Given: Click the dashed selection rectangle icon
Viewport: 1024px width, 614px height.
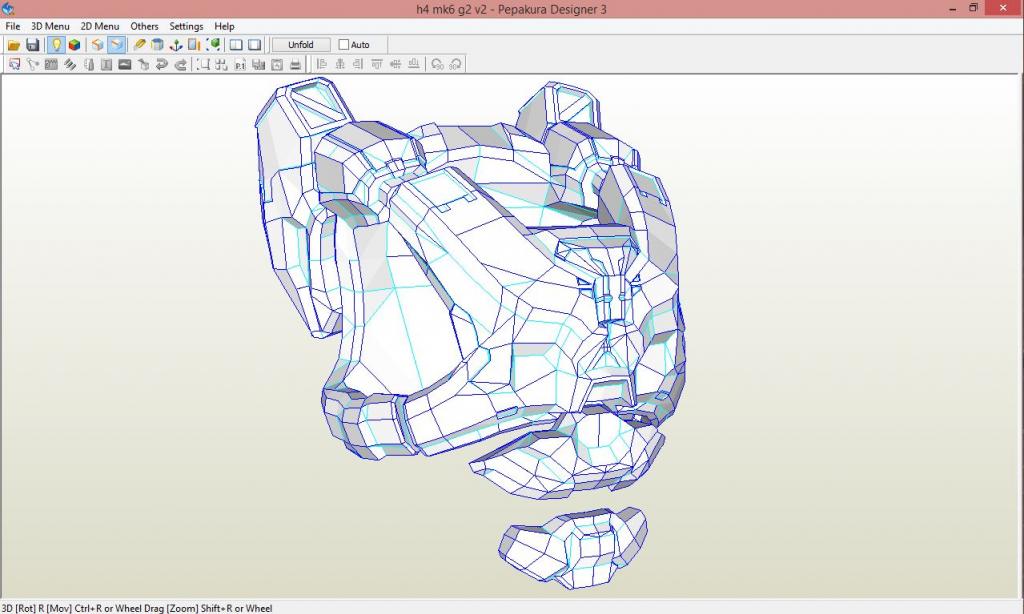Looking at the screenshot, I should tap(203, 64).
